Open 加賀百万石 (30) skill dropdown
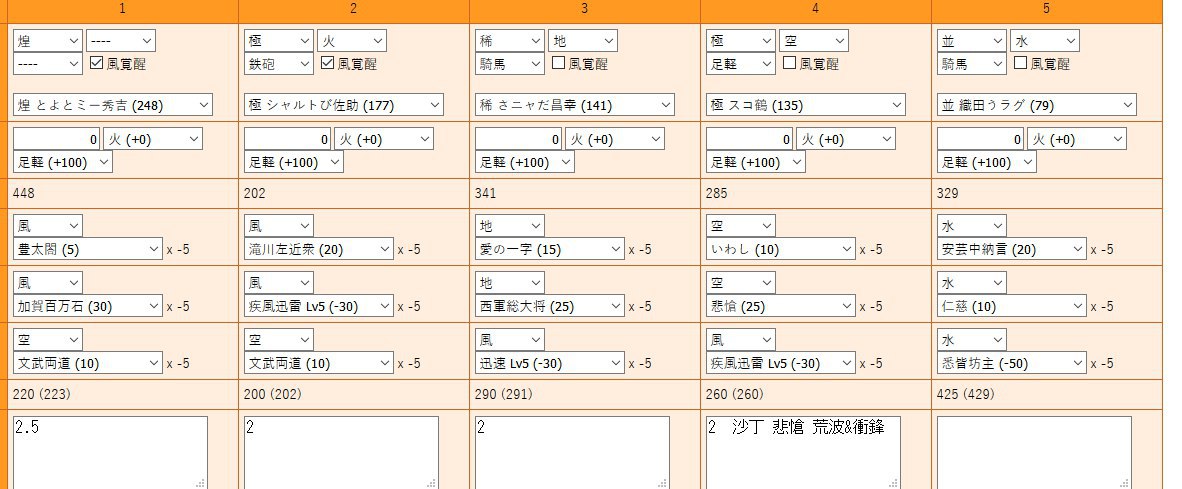The width and height of the screenshot is (1182, 489). click(x=87, y=306)
